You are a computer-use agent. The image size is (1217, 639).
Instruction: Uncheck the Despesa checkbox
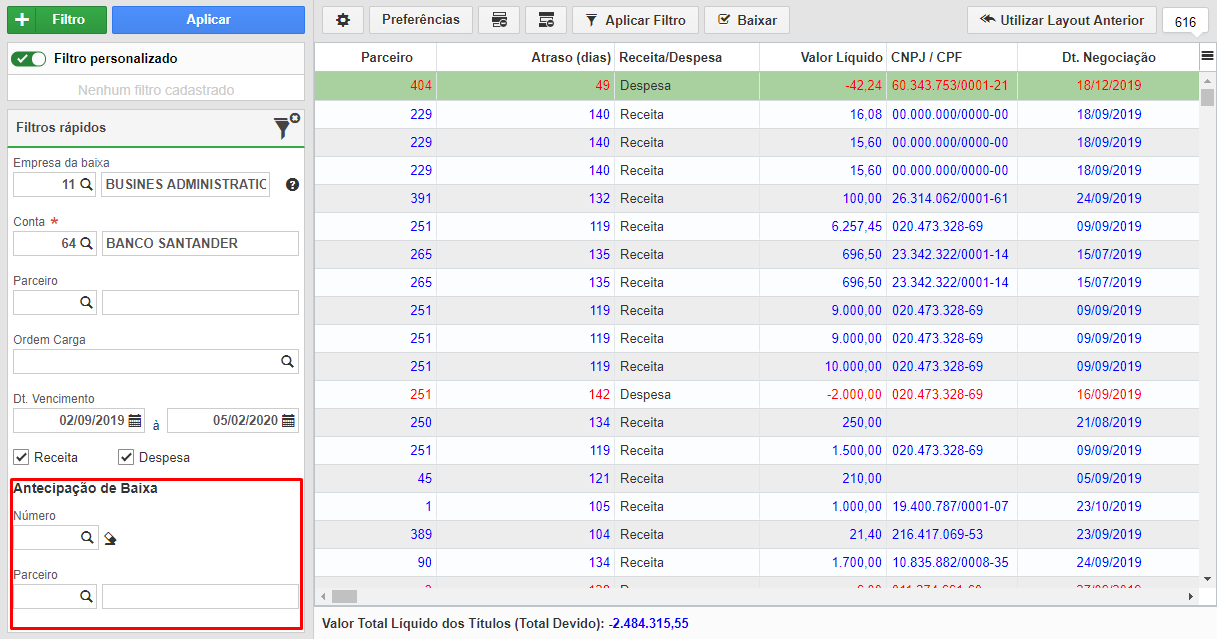coord(126,457)
